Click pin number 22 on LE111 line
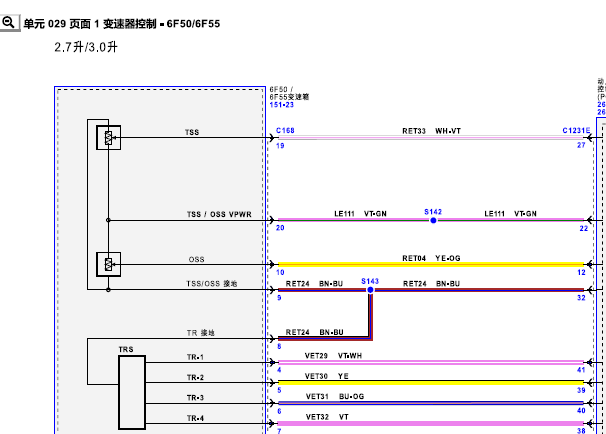 click(x=584, y=228)
